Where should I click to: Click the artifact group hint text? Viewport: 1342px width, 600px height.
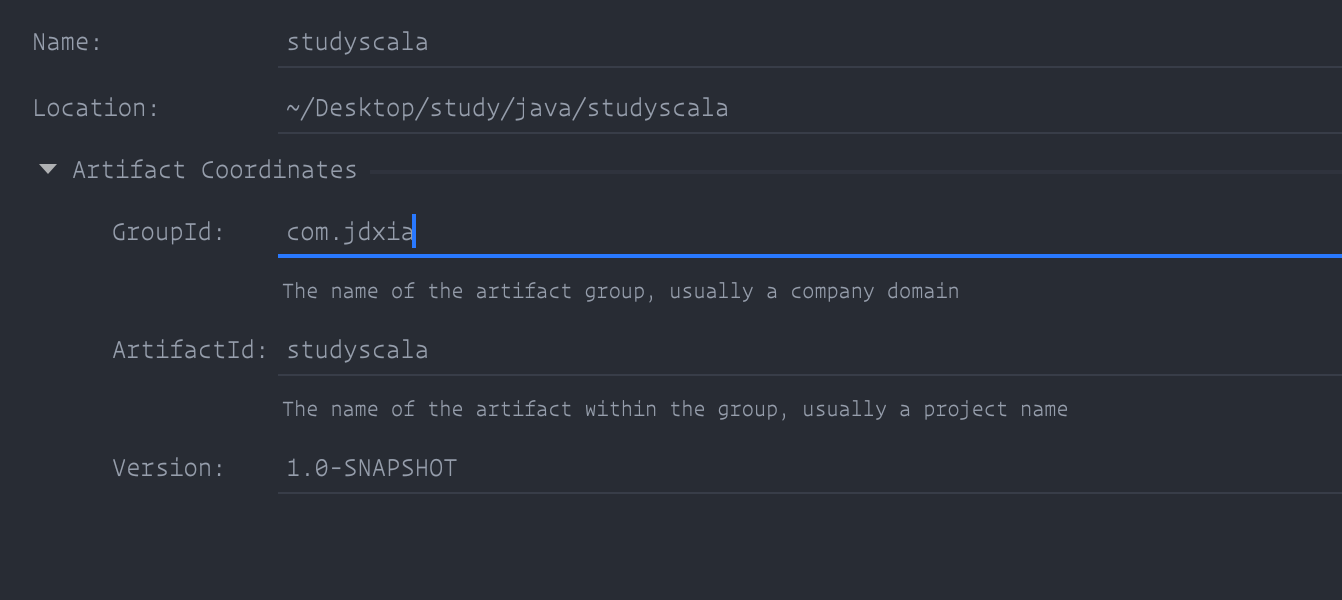pyautogui.click(x=620, y=292)
